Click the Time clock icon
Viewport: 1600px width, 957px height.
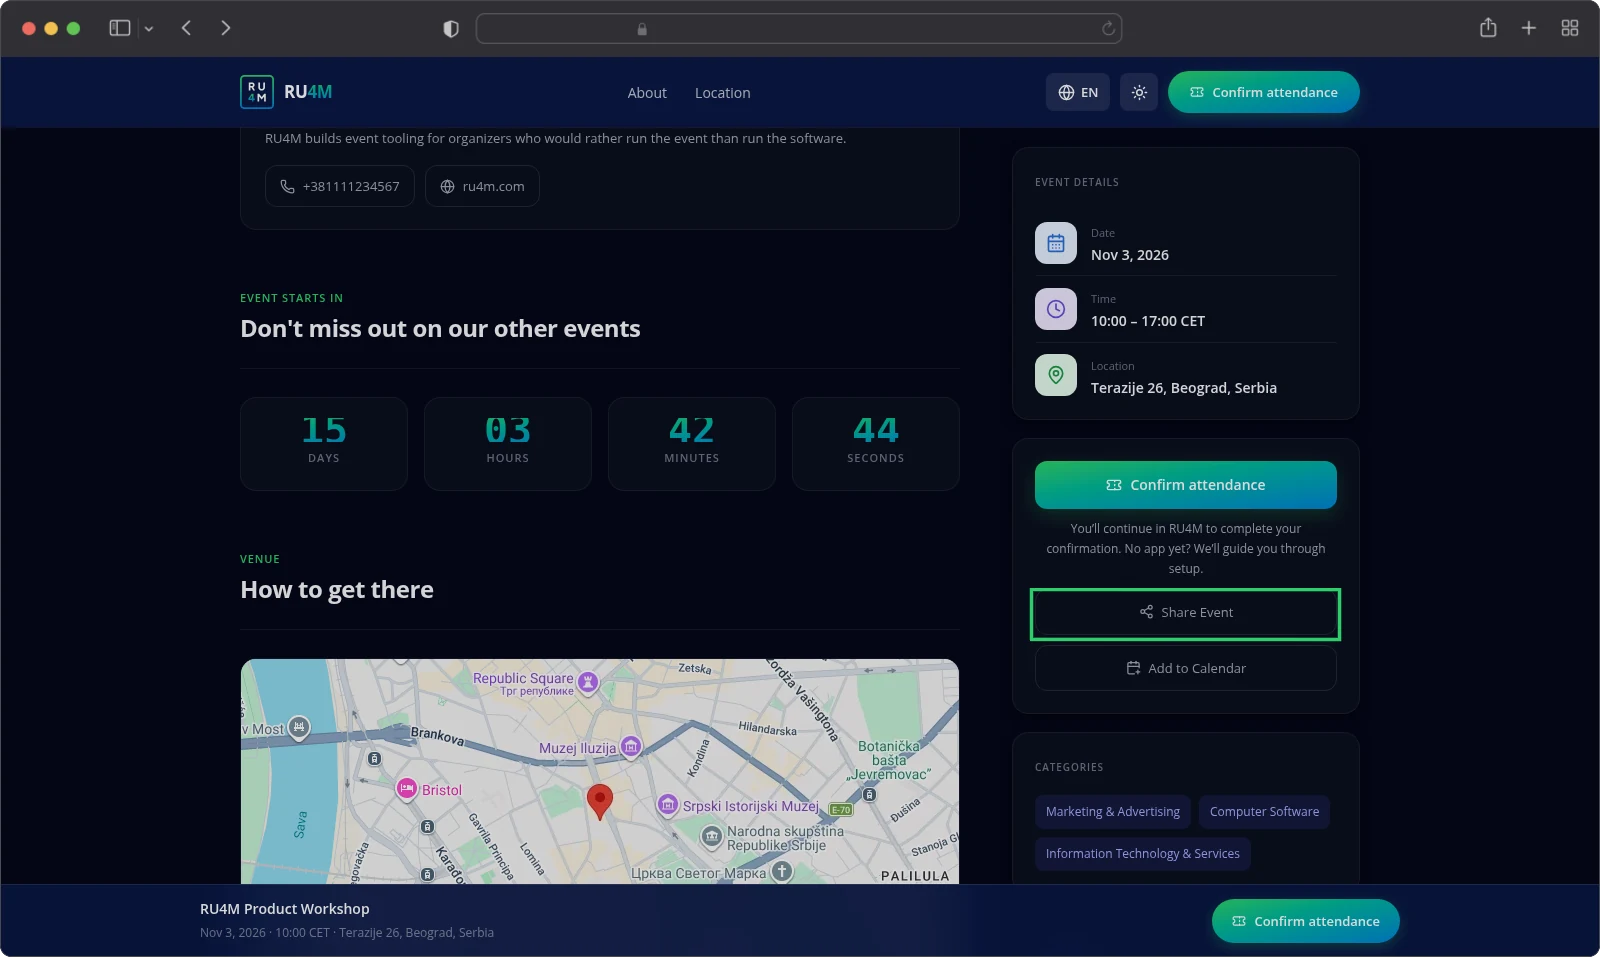pos(1056,309)
